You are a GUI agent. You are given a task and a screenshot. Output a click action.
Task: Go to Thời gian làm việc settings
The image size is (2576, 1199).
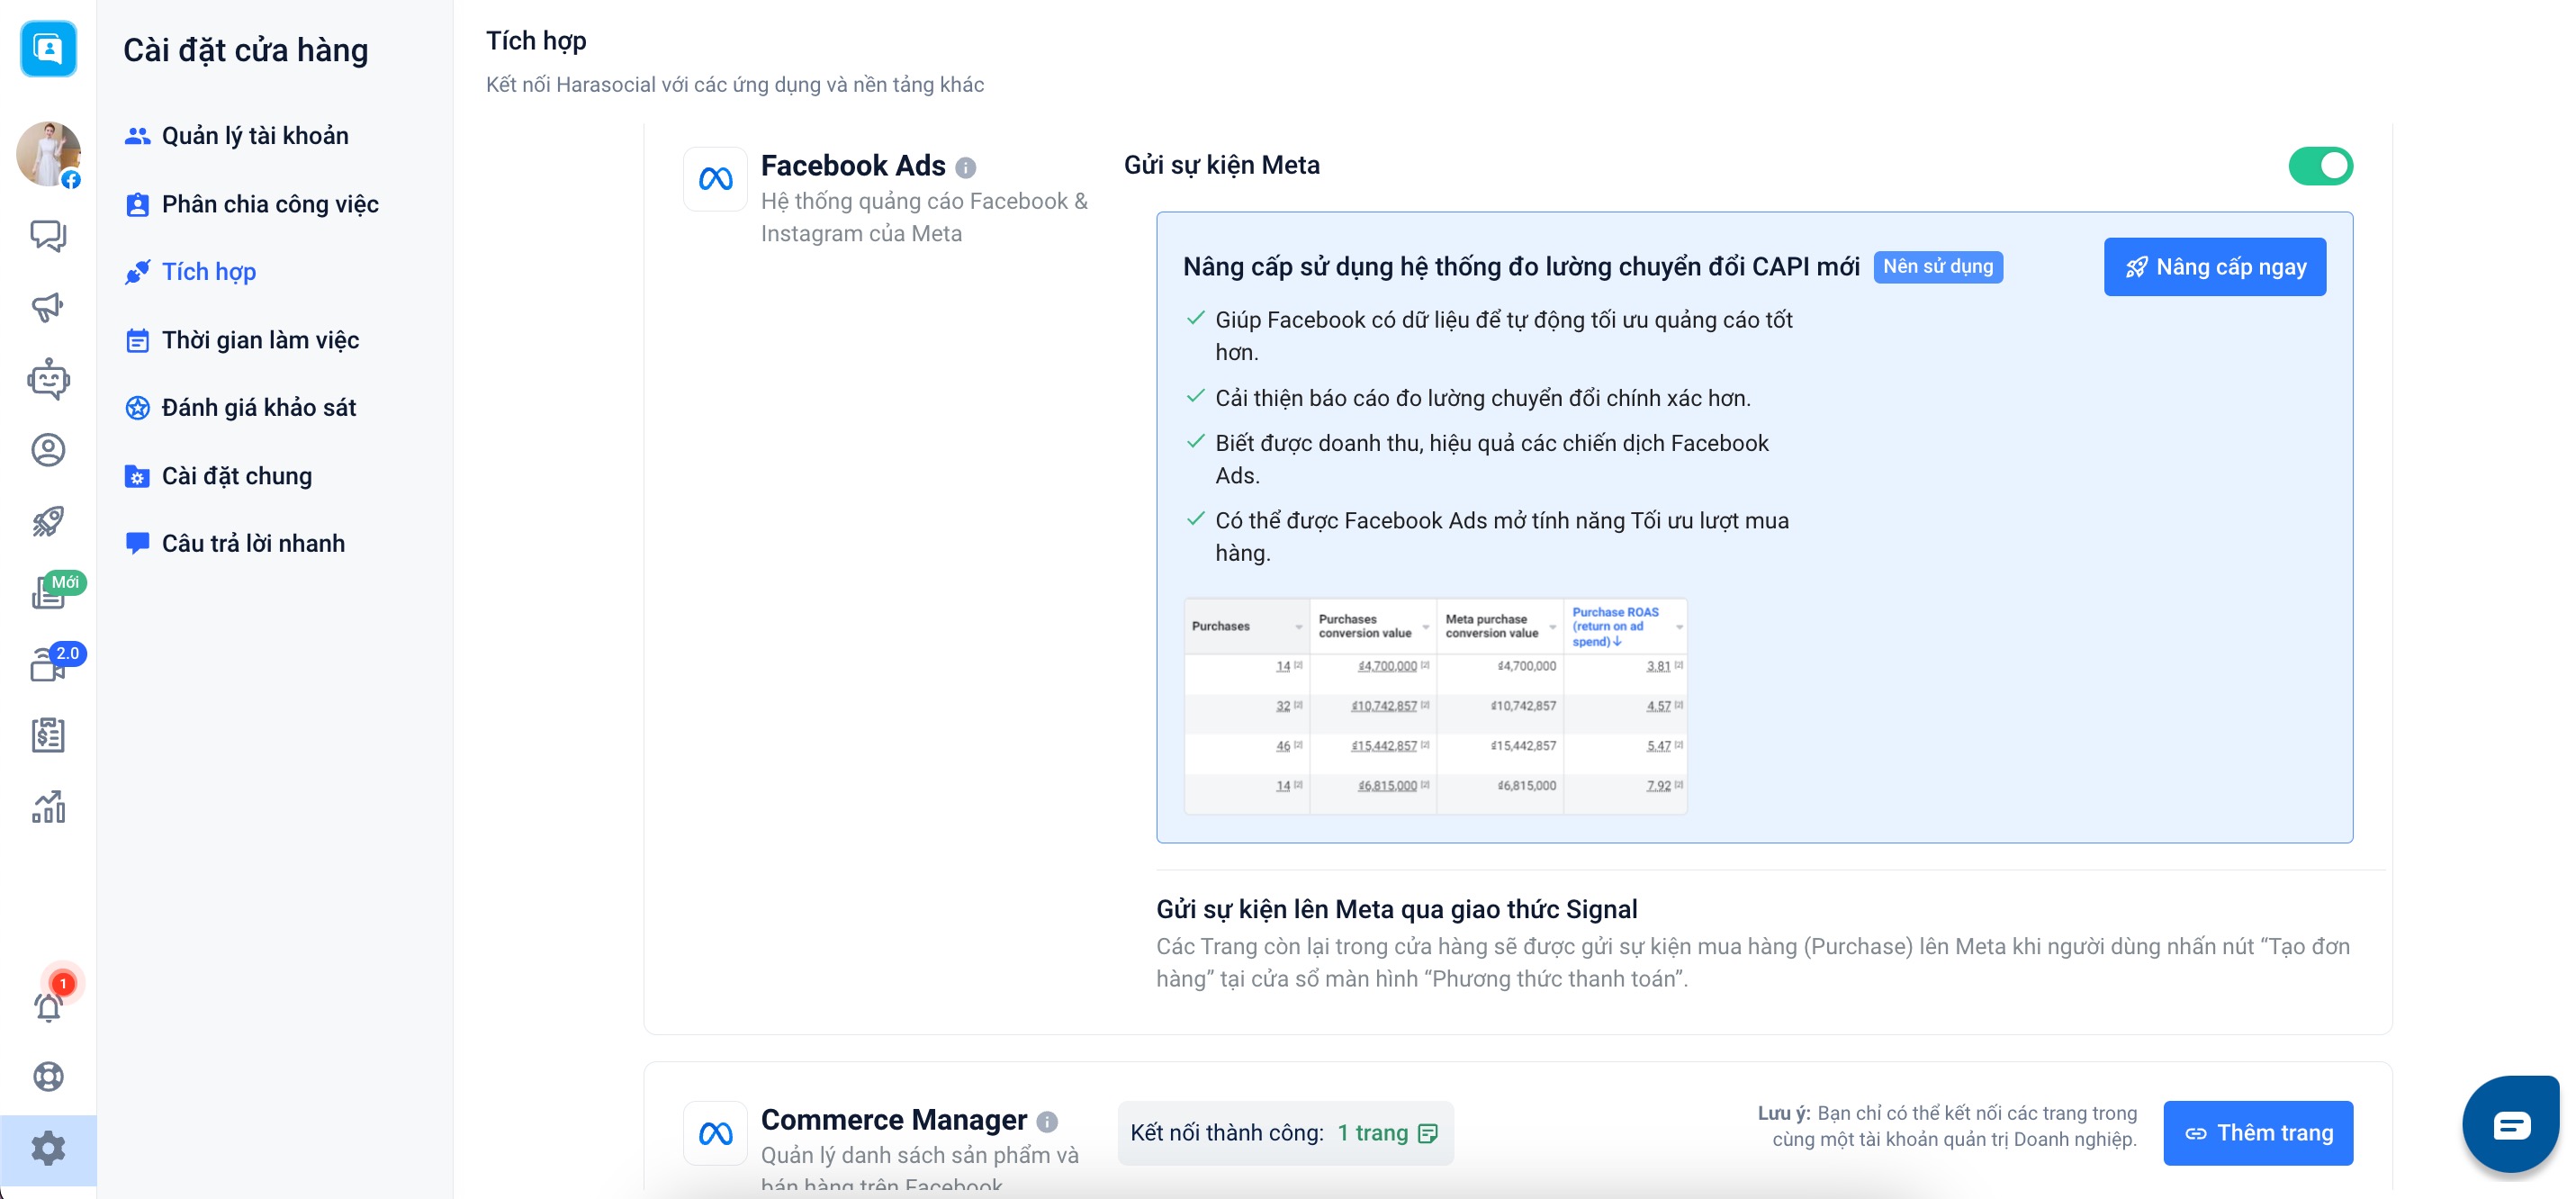260,340
